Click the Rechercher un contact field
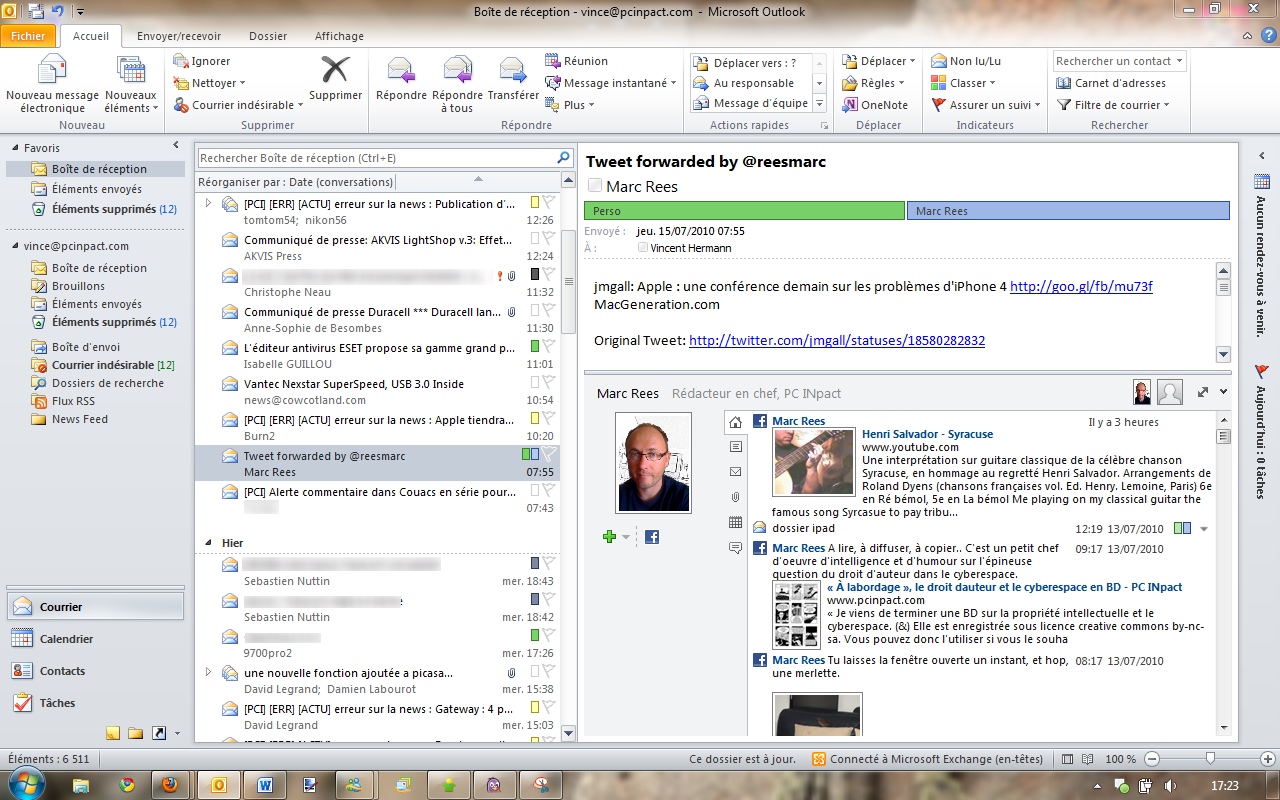The width and height of the screenshot is (1280, 800). tap(1119, 61)
